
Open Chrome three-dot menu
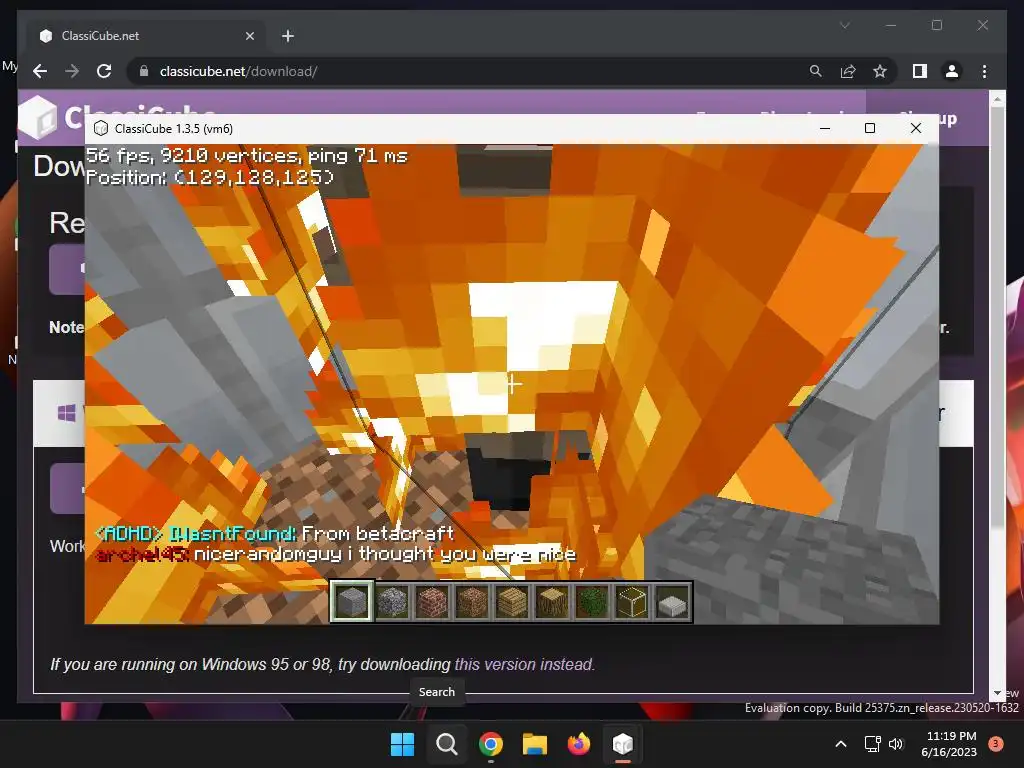(x=984, y=71)
